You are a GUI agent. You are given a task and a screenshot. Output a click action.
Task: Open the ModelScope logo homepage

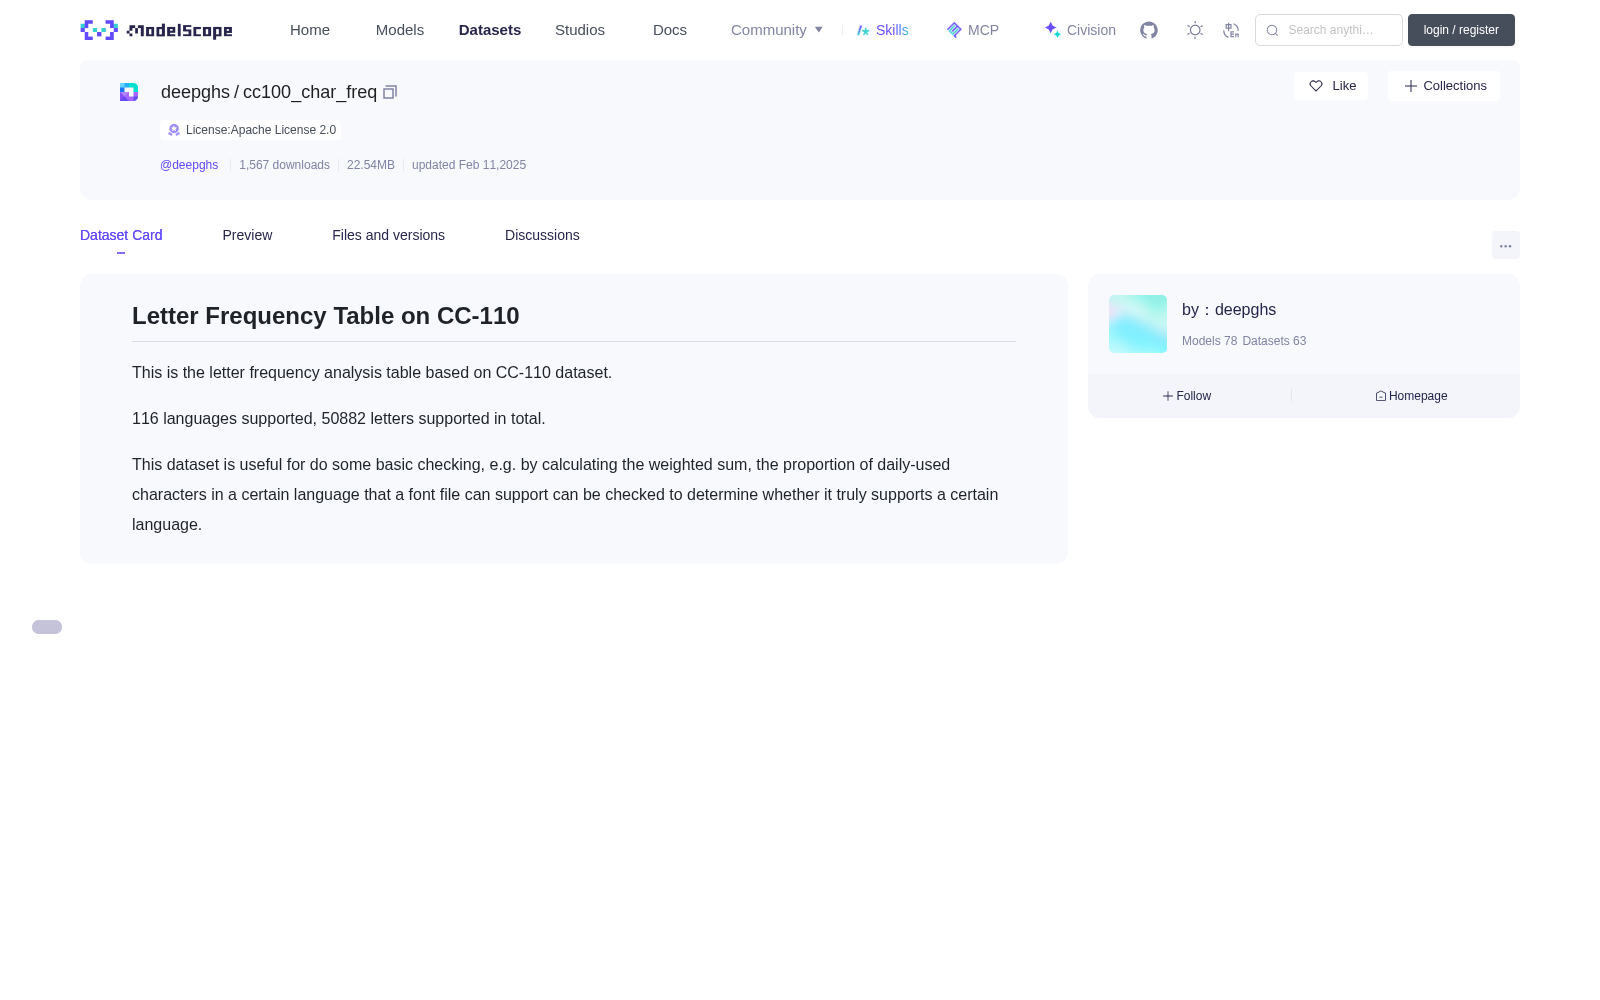point(156,30)
